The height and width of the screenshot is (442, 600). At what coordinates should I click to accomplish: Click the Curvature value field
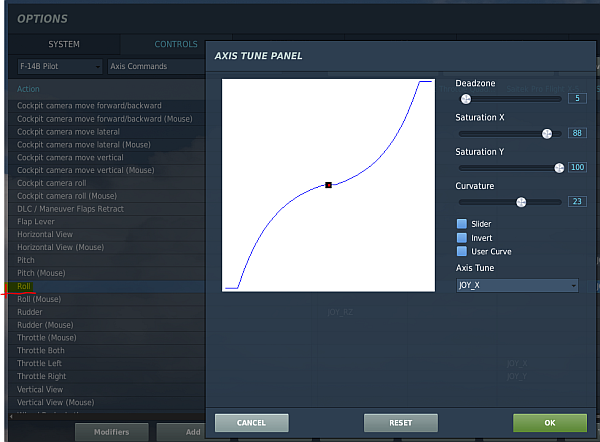[577, 201]
